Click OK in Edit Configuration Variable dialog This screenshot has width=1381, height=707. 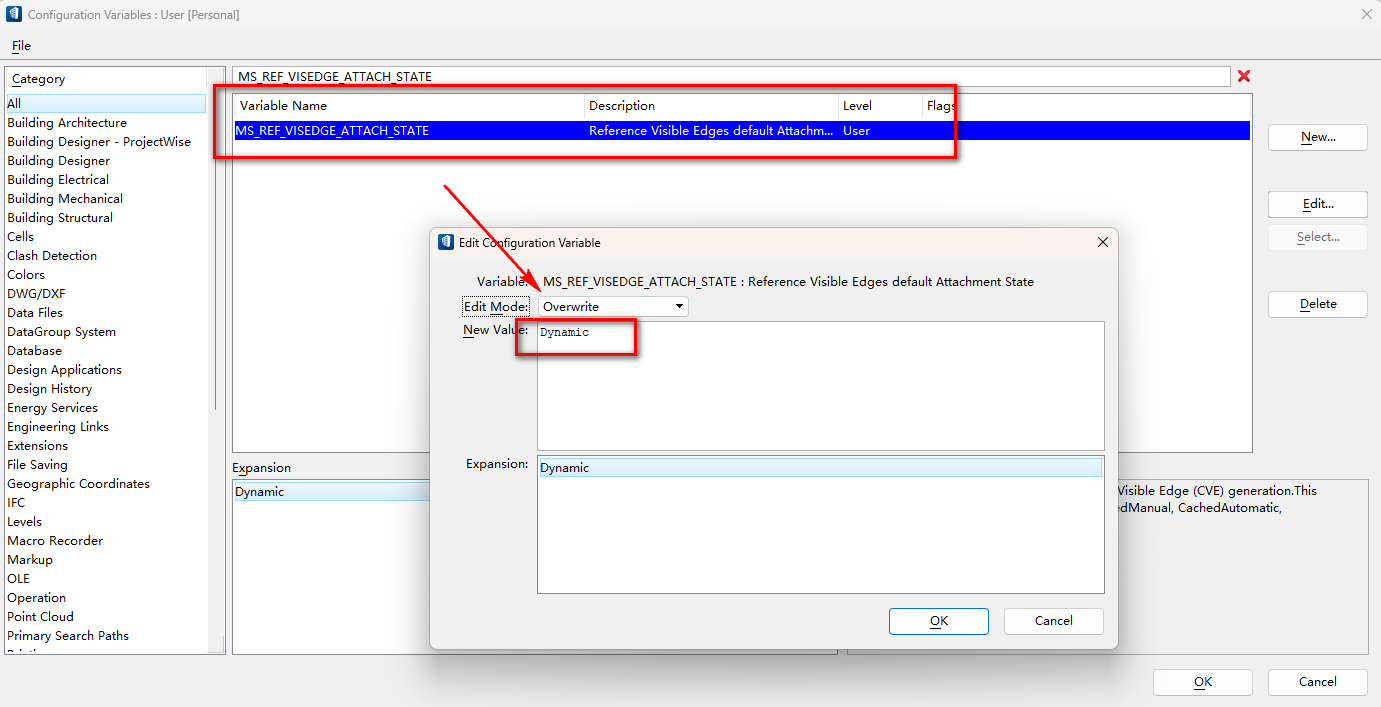(939, 621)
